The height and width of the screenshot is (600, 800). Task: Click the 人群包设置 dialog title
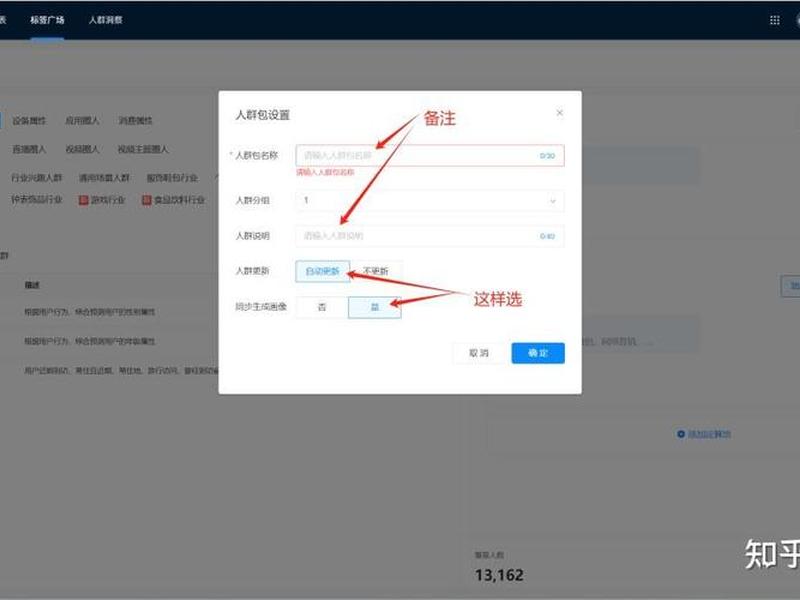(x=262, y=115)
